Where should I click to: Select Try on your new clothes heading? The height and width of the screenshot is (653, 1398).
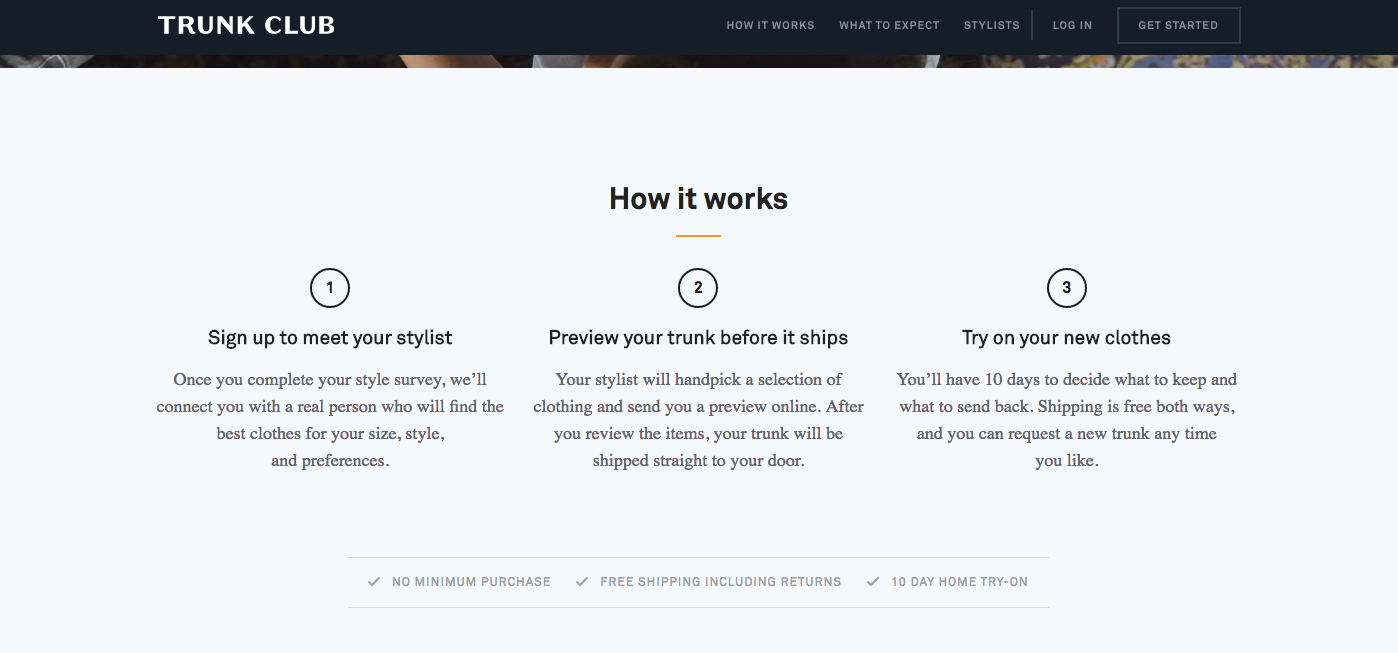(x=1066, y=338)
